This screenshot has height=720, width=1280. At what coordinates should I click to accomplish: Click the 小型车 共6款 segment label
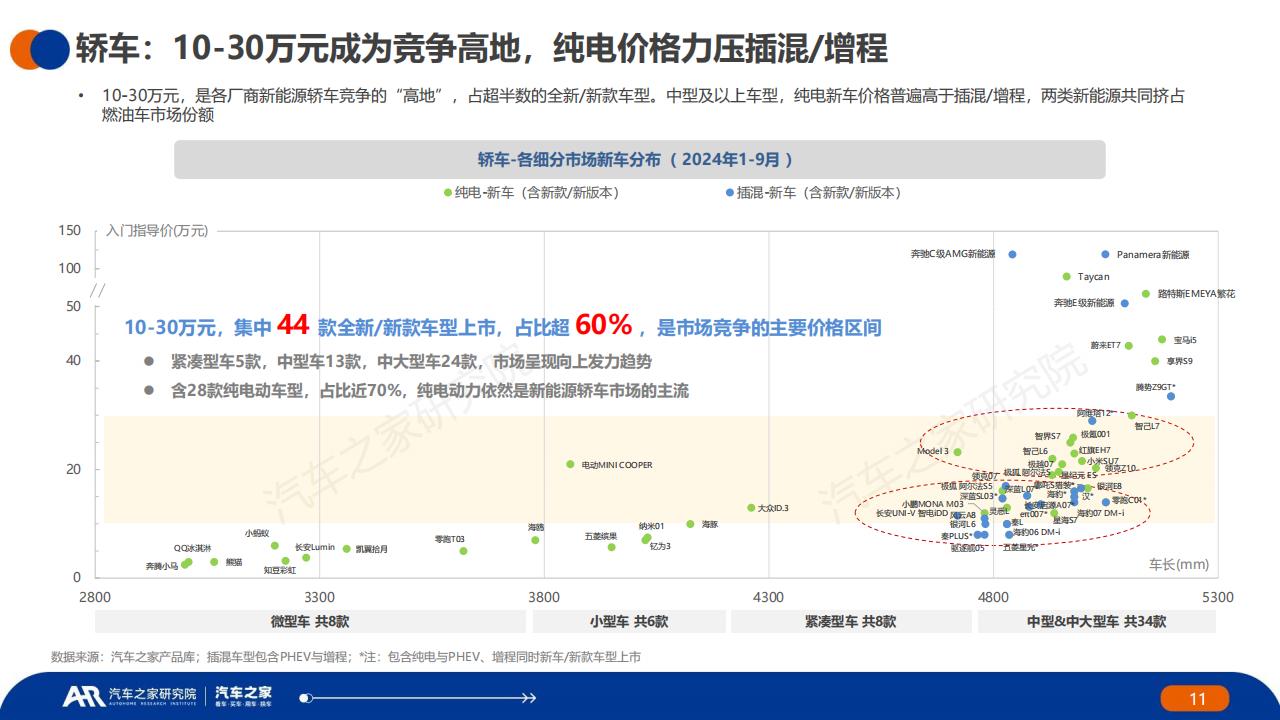coord(628,621)
